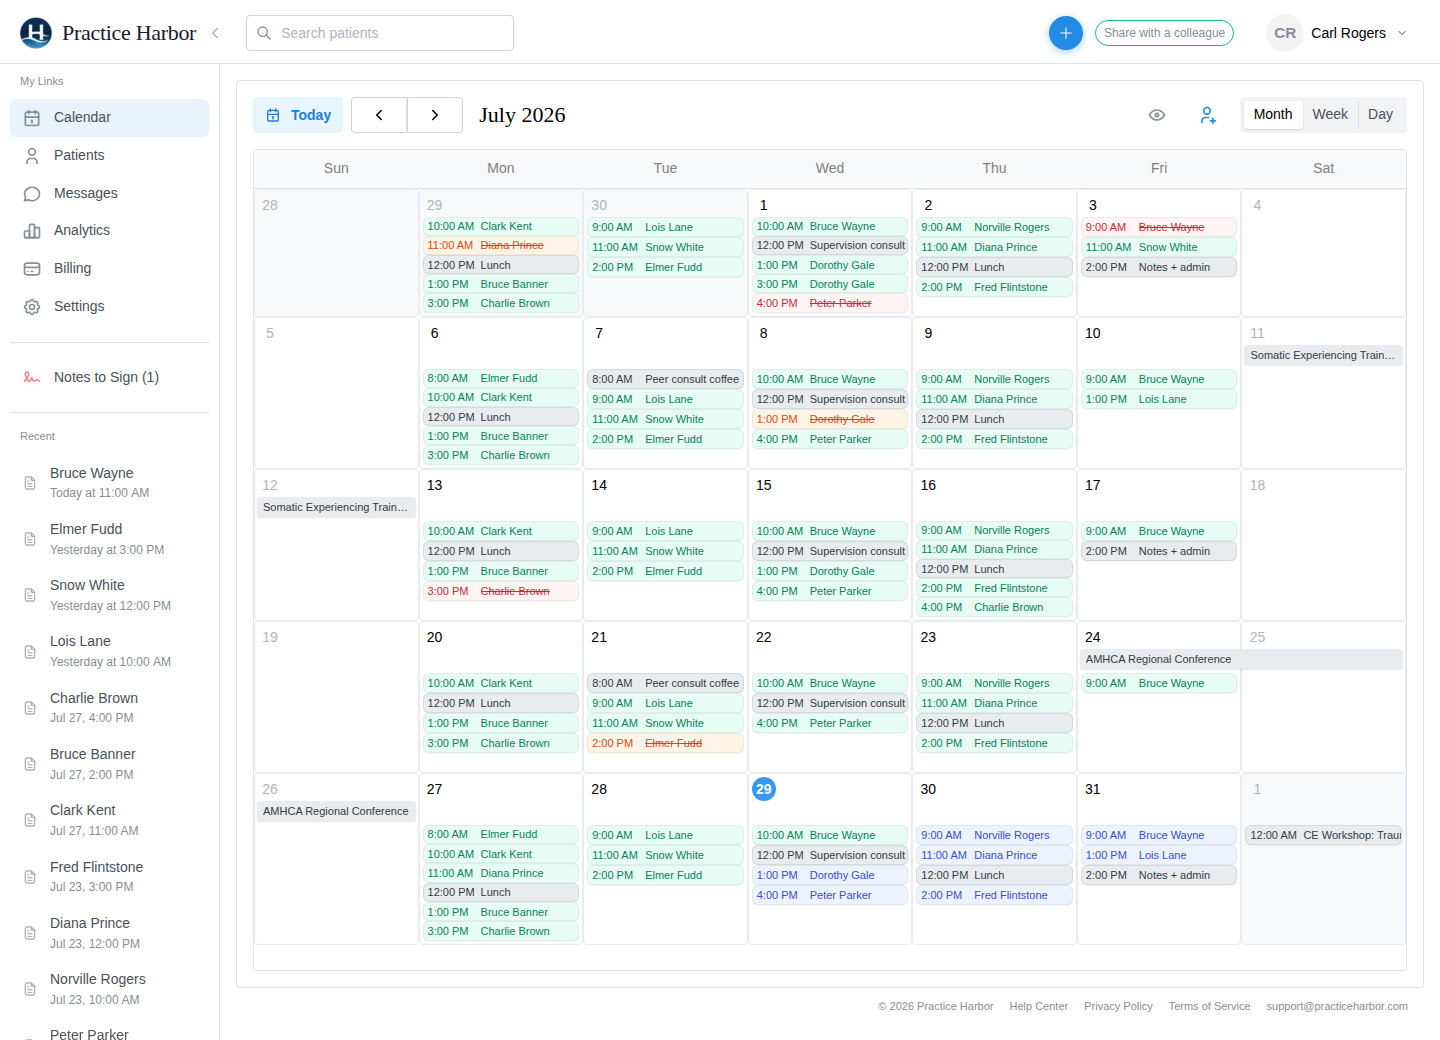The width and height of the screenshot is (1440, 1040).
Task: Click Lois Lane recent document icon
Action: point(30,652)
